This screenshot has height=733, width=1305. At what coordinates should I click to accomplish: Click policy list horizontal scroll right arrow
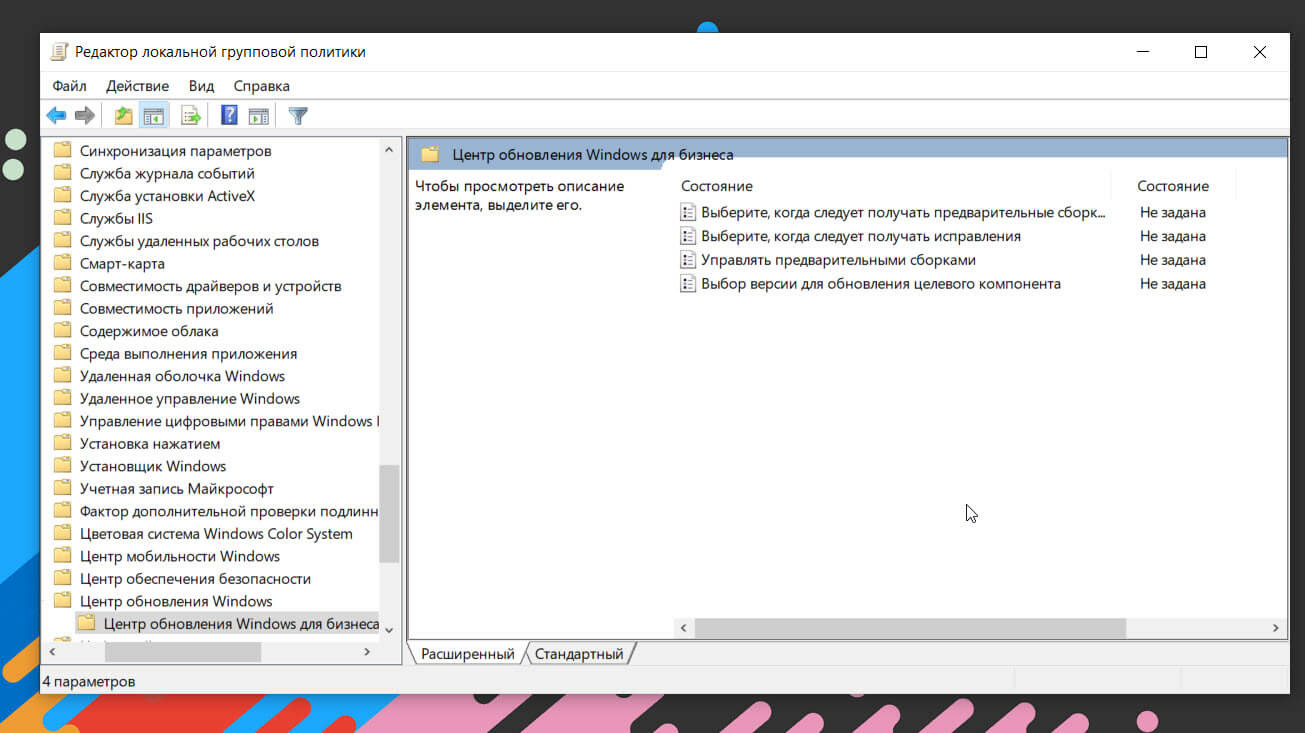click(x=1276, y=628)
